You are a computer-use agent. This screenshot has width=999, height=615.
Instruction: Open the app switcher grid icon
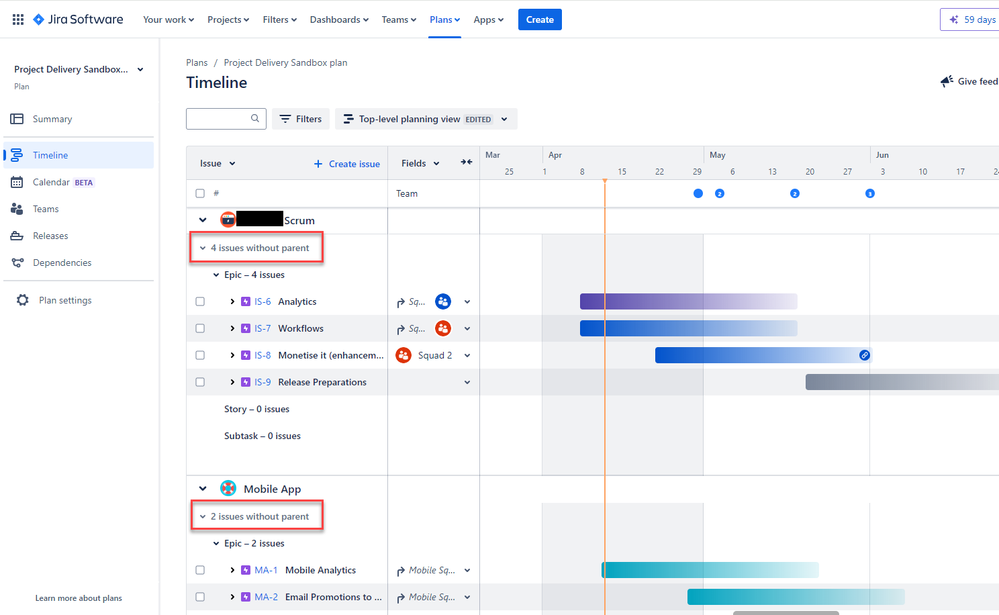(18, 20)
